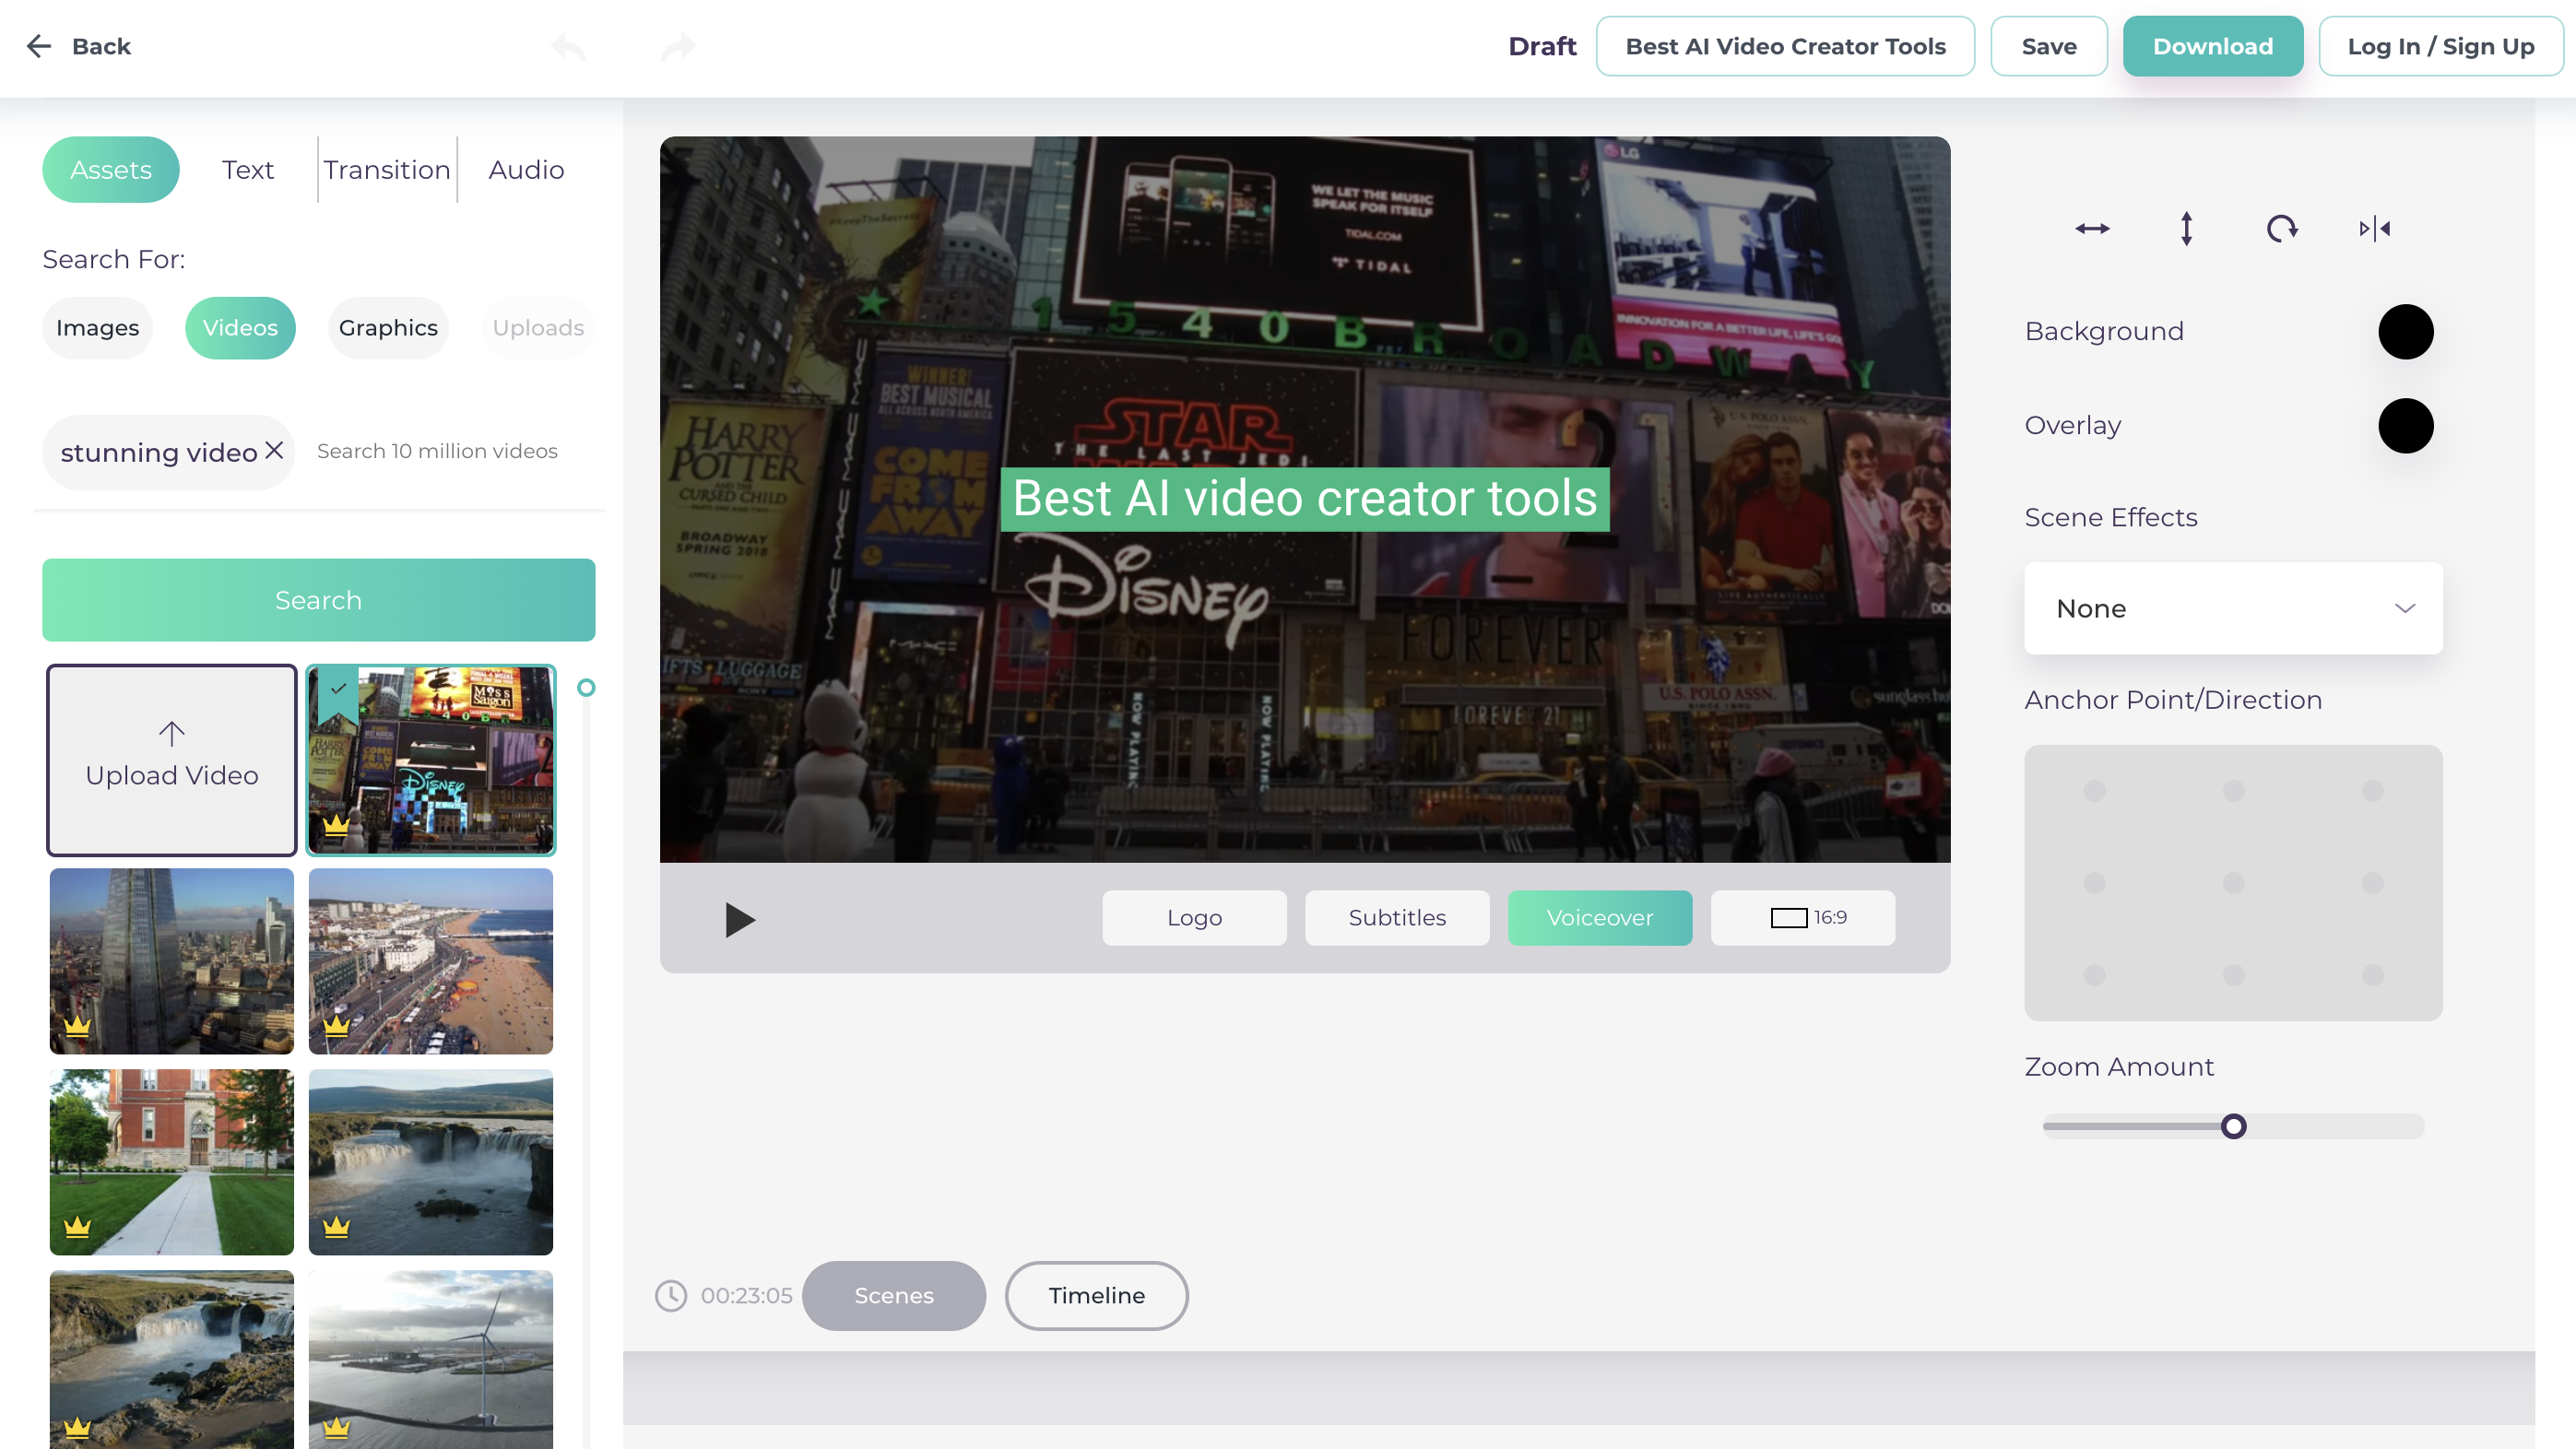
Task: Switch to the Audio panel tab
Action: click(x=526, y=170)
